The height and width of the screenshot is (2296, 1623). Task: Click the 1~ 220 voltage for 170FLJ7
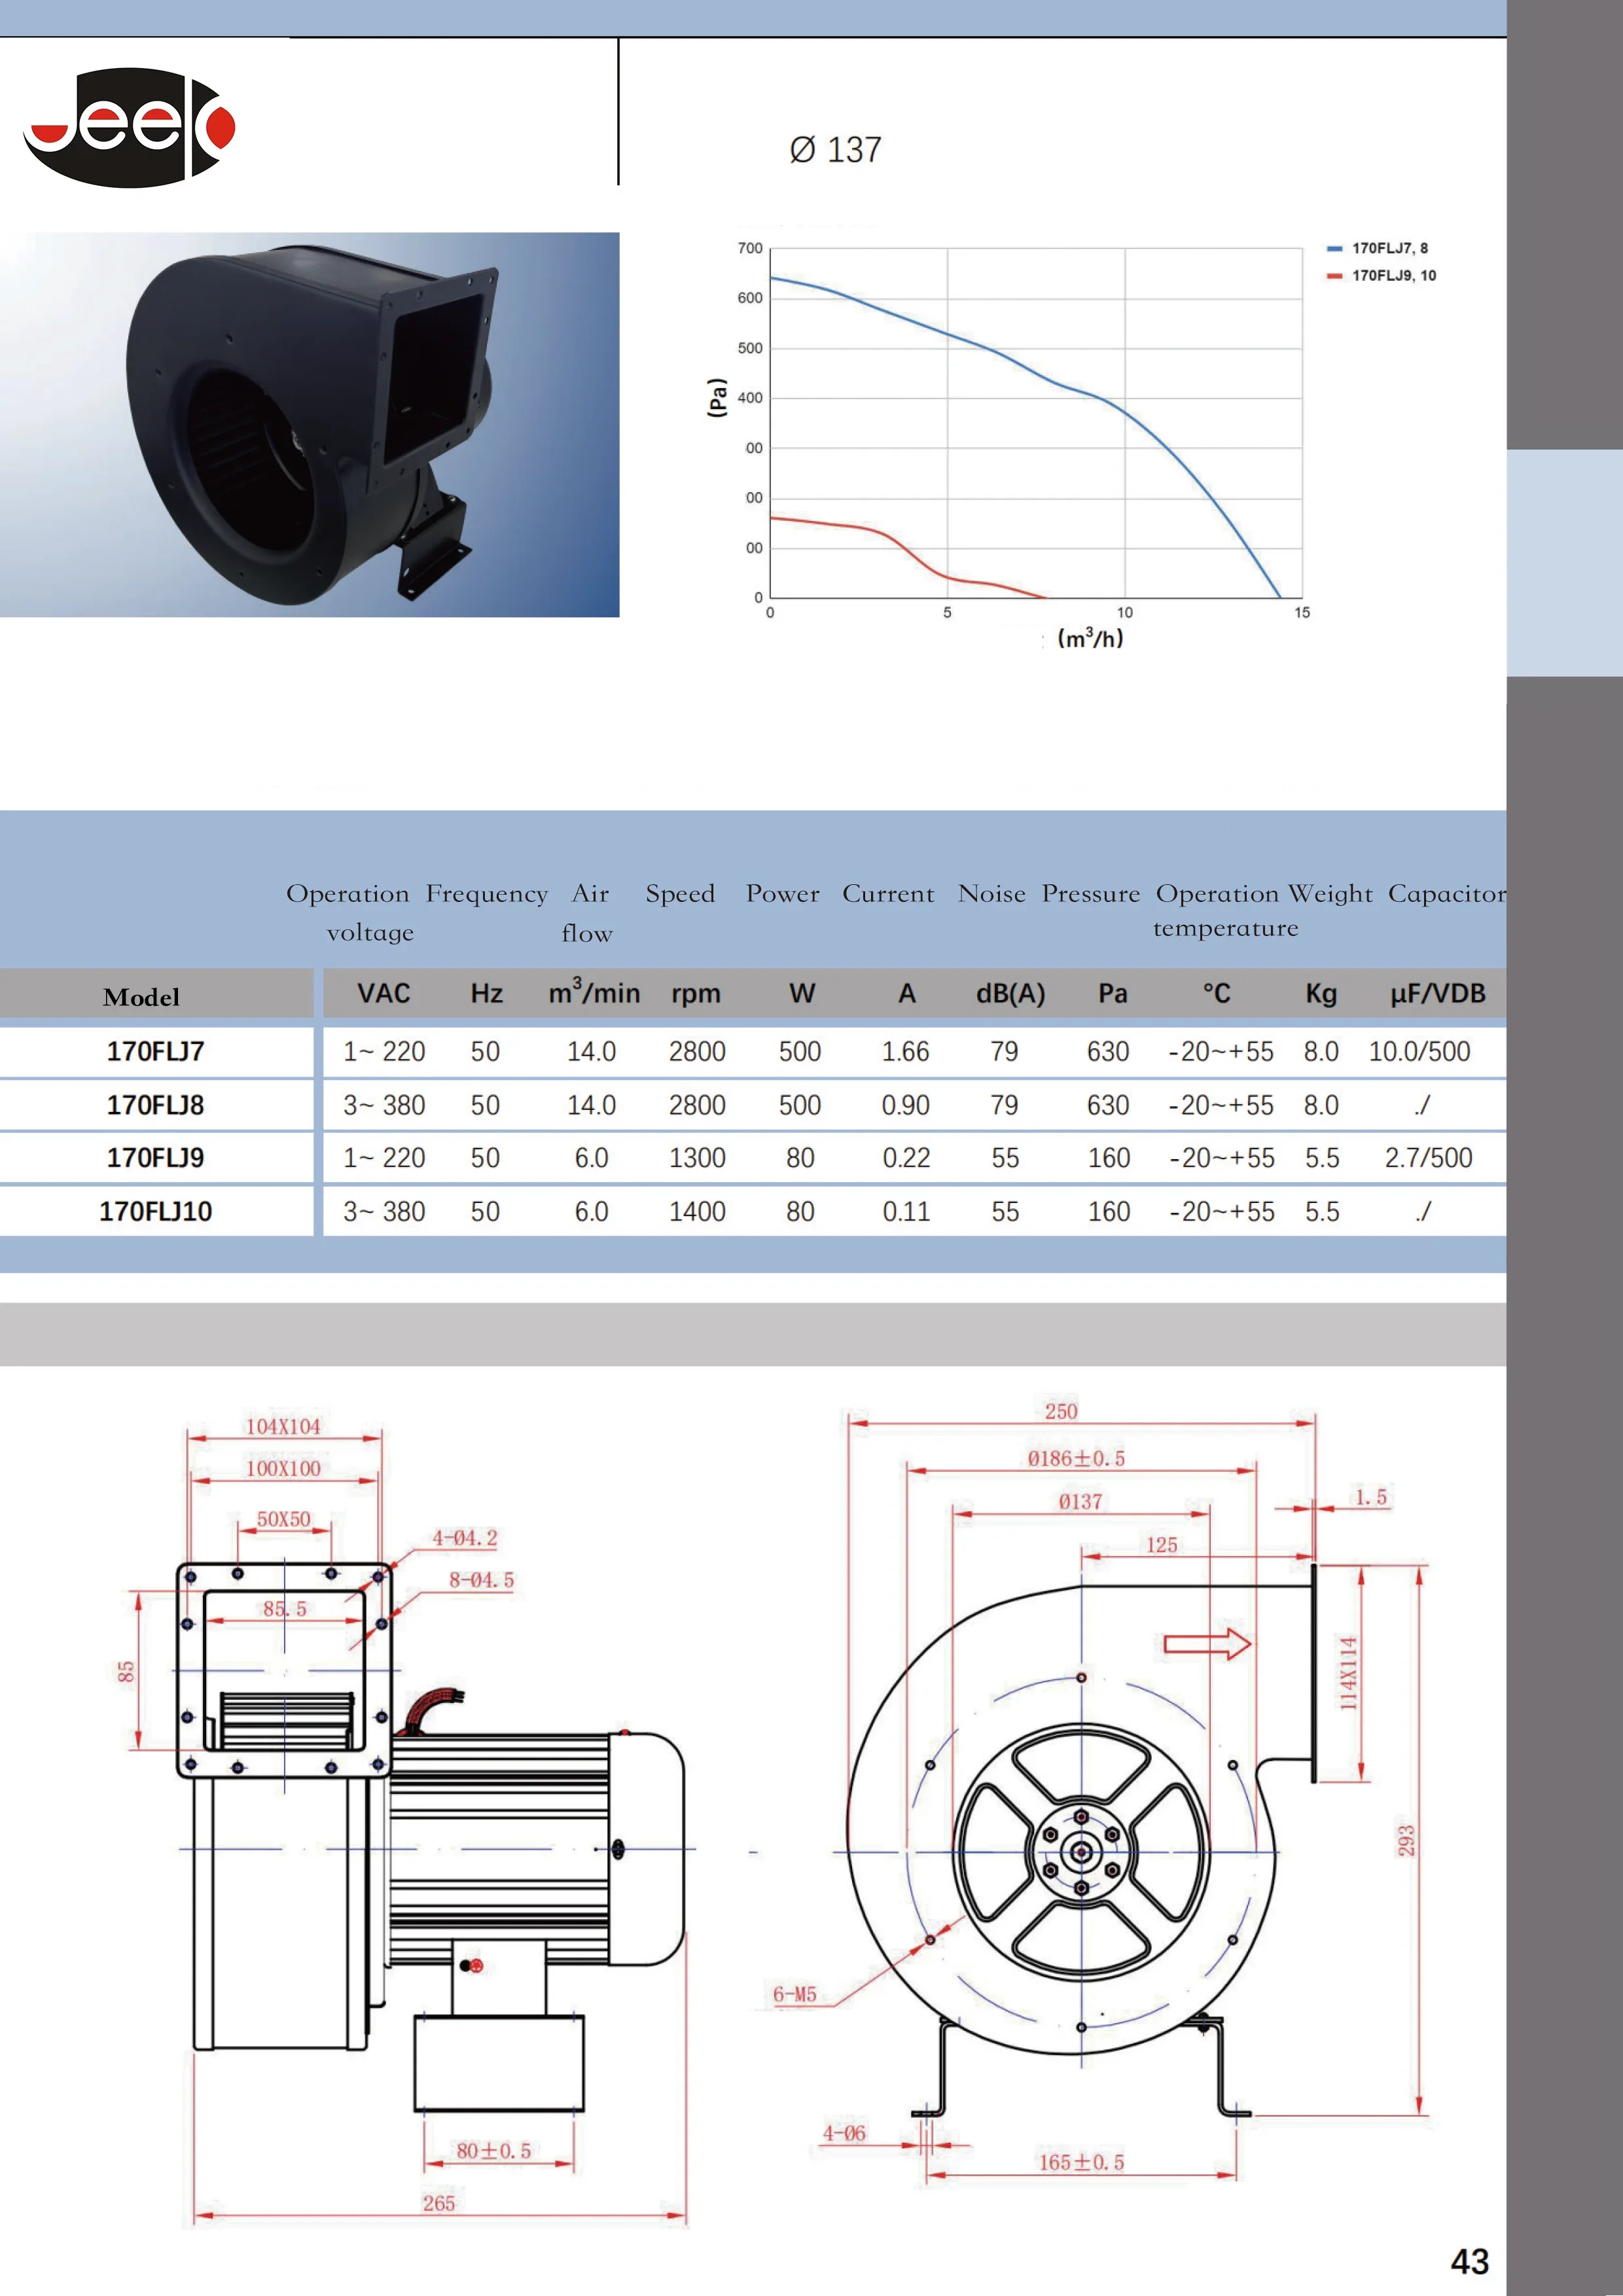tap(384, 1052)
